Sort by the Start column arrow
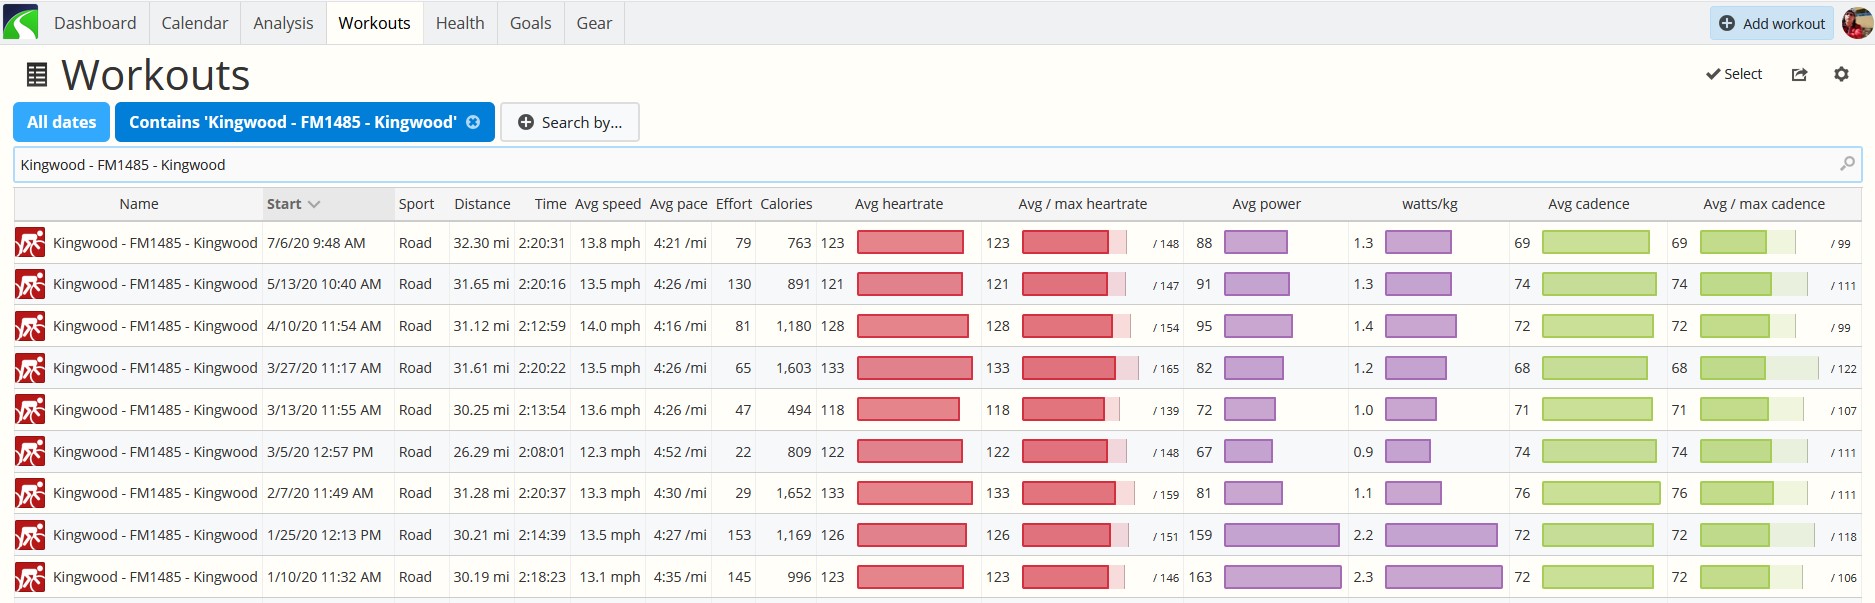Screen dimensions: 1875x603 314,204
